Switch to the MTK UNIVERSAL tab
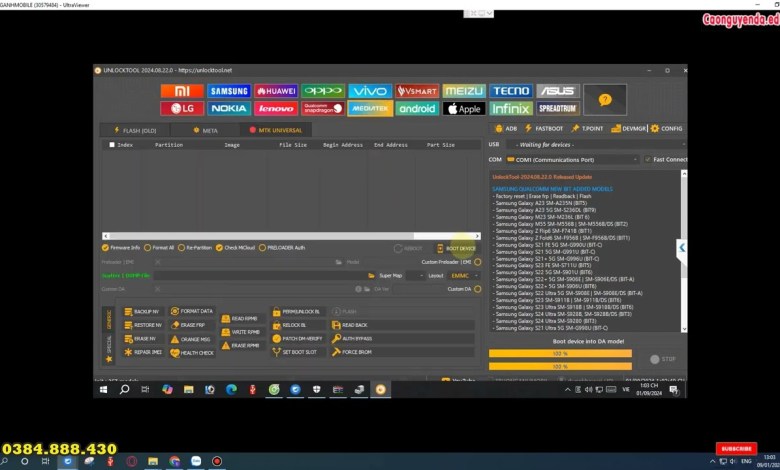This screenshot has width=780, height=470. coord(275,130)
